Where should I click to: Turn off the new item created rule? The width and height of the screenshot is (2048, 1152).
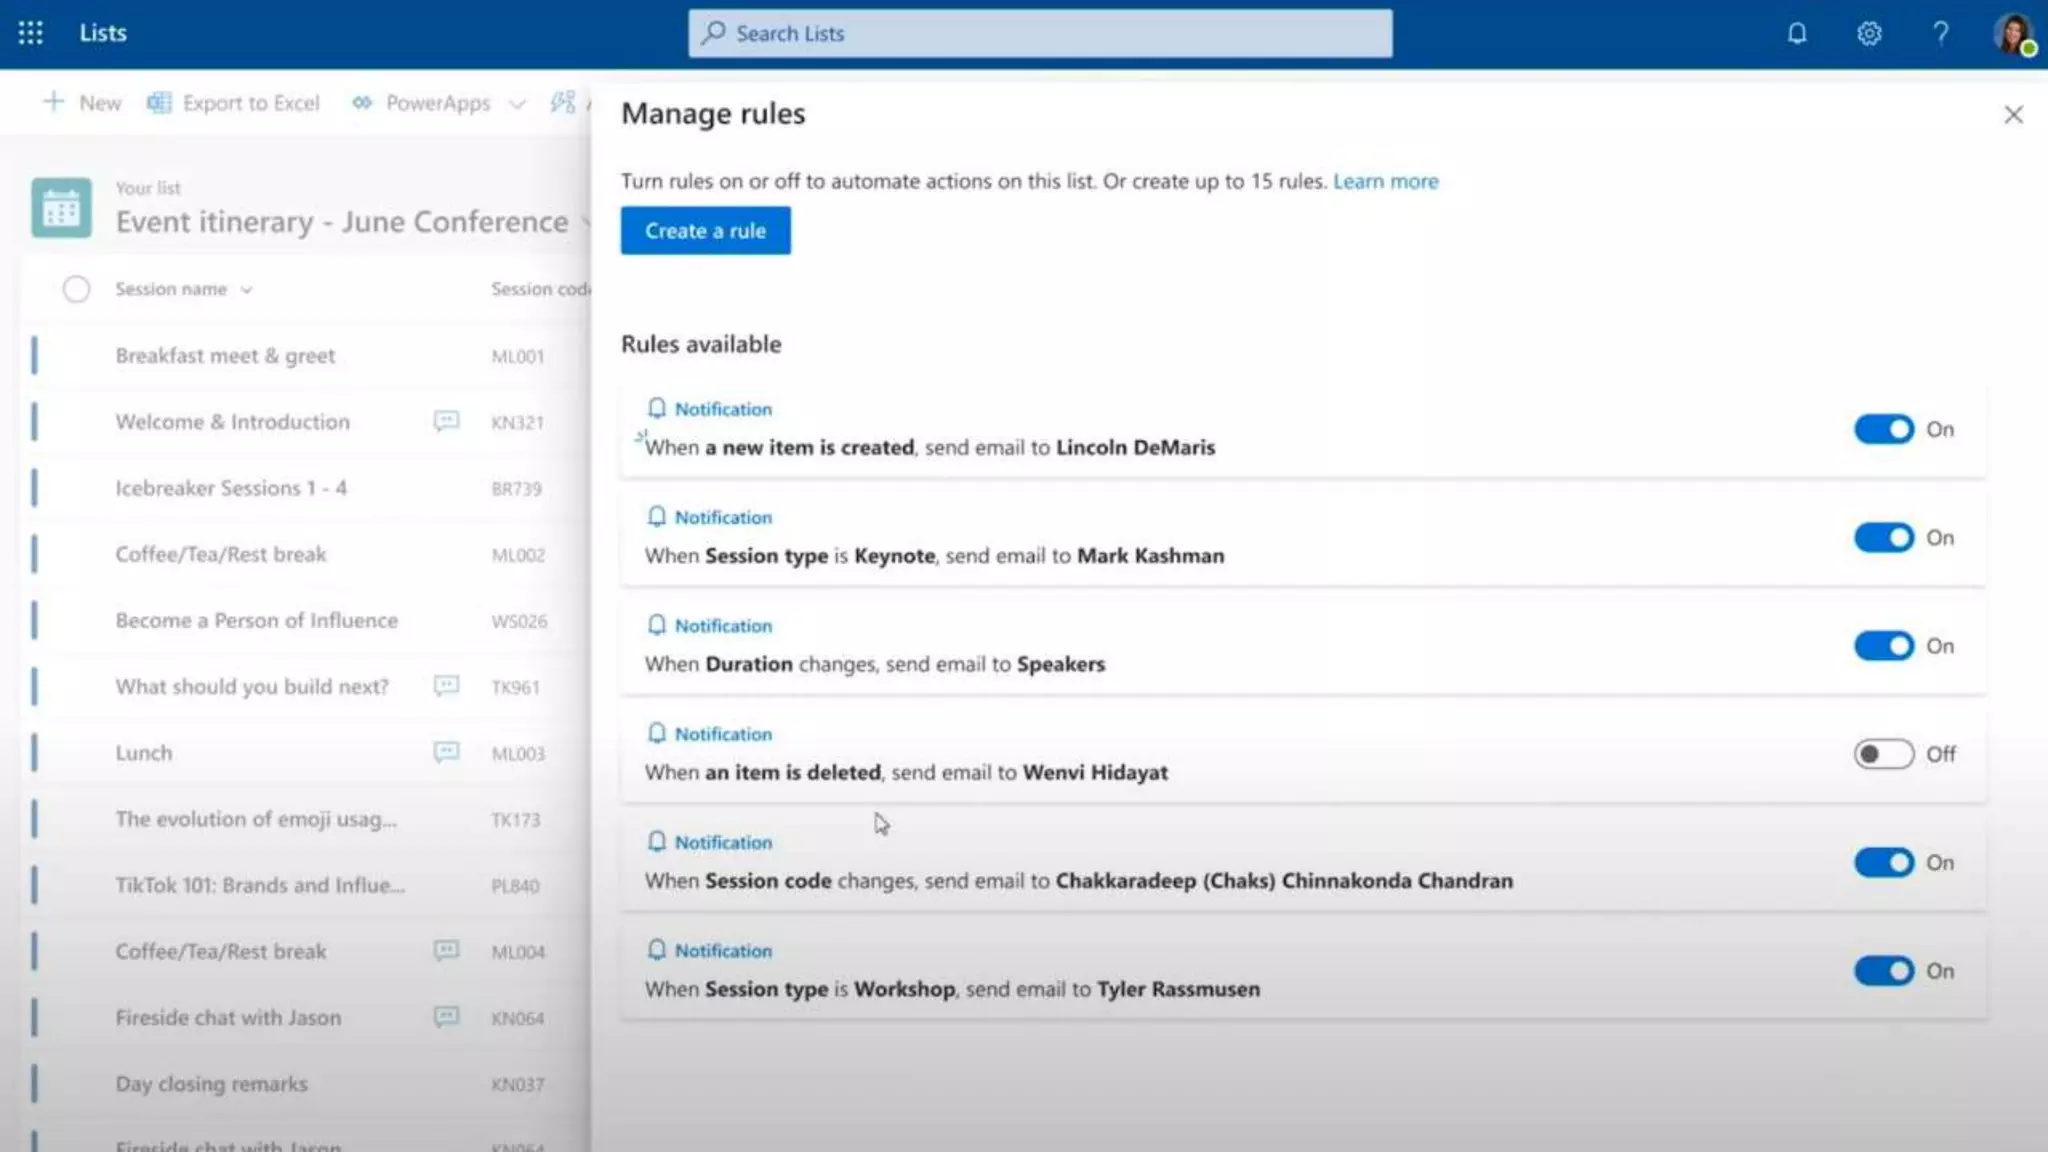(x=1883, y=429)
